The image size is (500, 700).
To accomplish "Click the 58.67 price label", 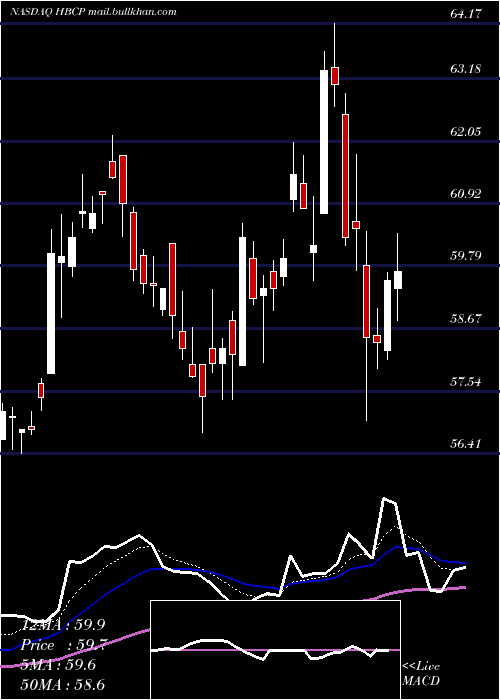I will click(466, 319).
